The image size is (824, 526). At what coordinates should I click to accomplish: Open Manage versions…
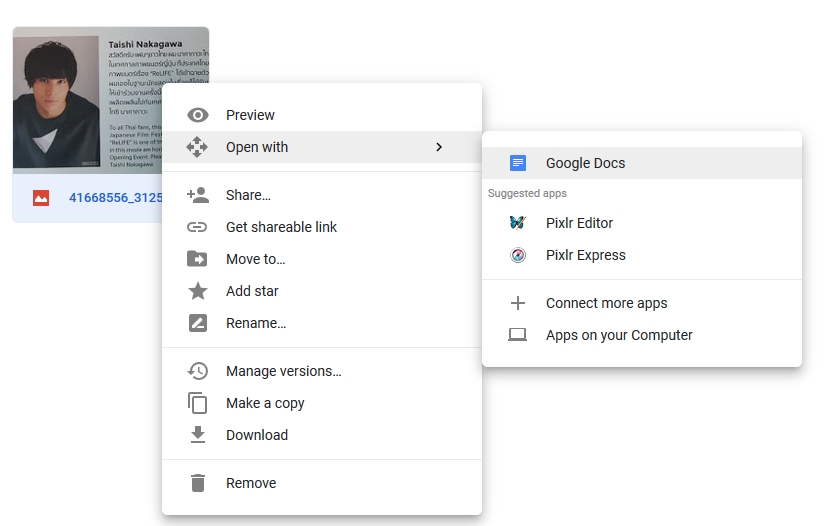(283, 371)
